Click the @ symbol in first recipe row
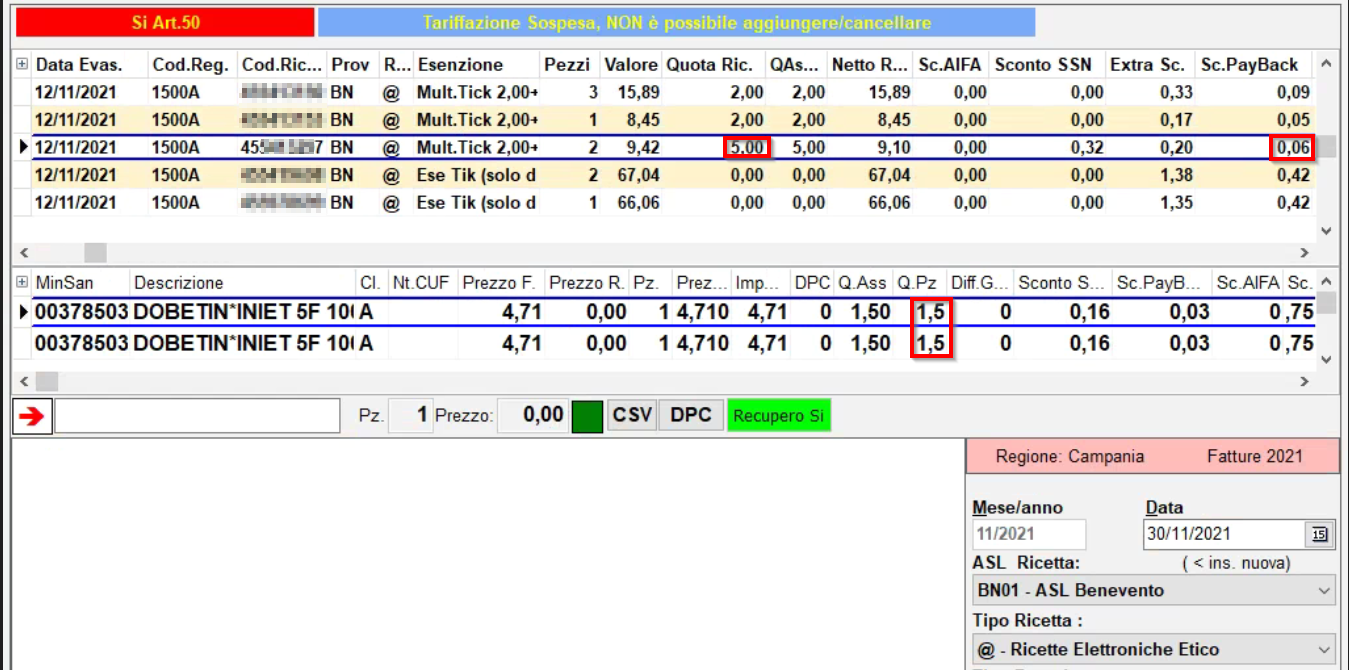This screenshot has width=1349, height=670. click(x=391, y=93)
